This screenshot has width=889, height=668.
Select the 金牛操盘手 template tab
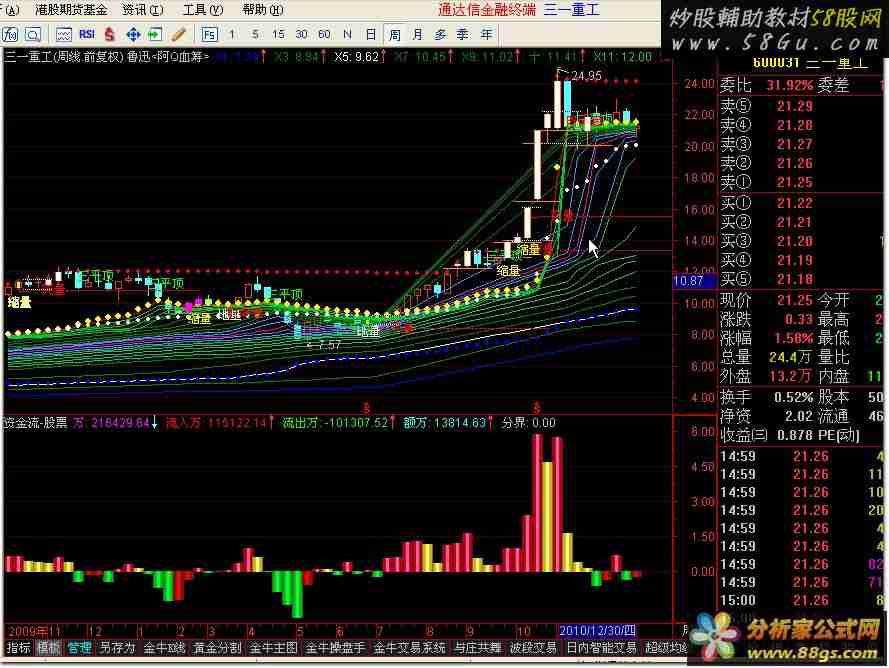pyautogui.click(x=335, y=648)
